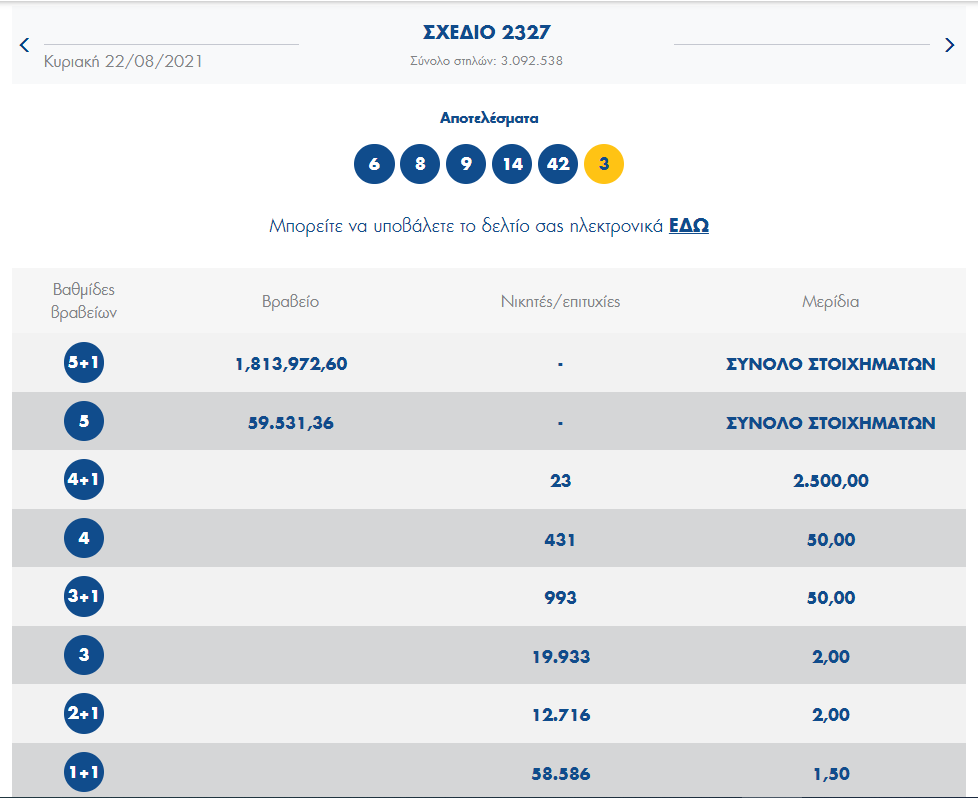978x798 pixels.
Task: Select the 3+1 prize tier badge
Action: coord(84,596)
